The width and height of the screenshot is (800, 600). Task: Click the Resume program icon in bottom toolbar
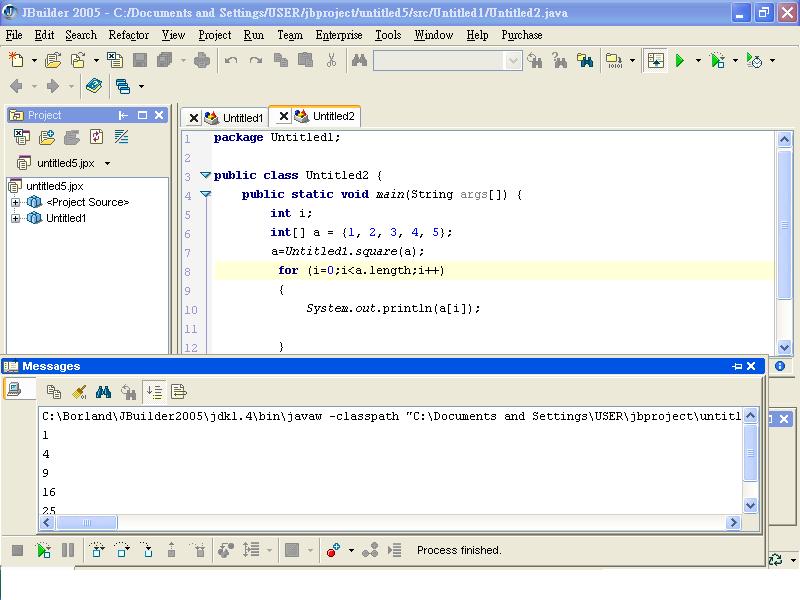pyautogui.click(x=43, y=550)
